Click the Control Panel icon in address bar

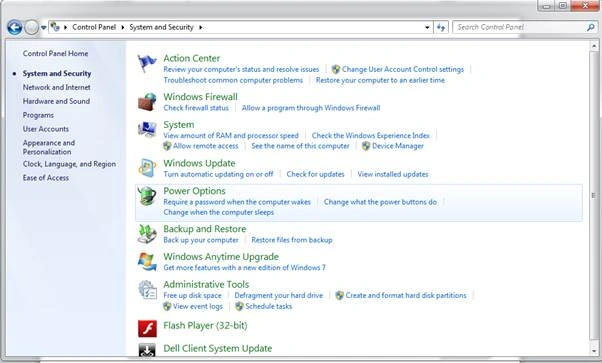tap(55, 27)
